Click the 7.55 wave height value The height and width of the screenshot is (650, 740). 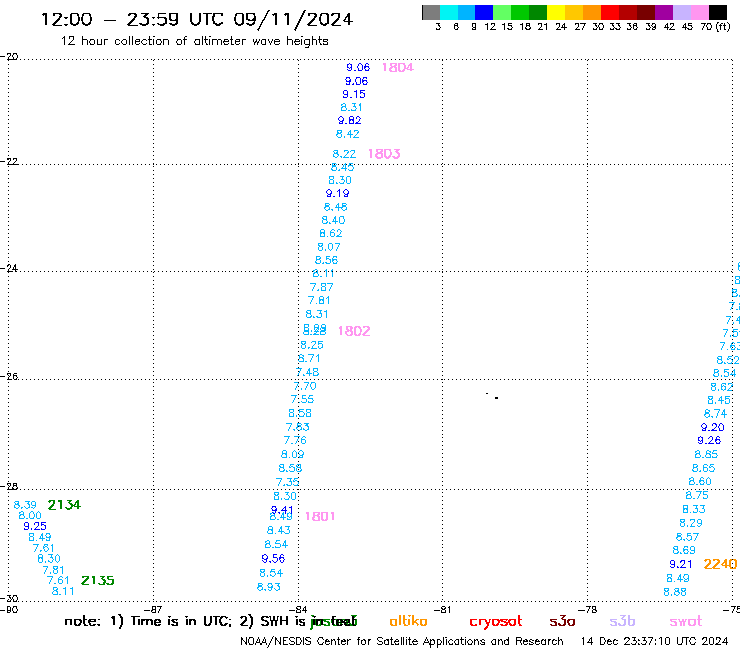302,399
